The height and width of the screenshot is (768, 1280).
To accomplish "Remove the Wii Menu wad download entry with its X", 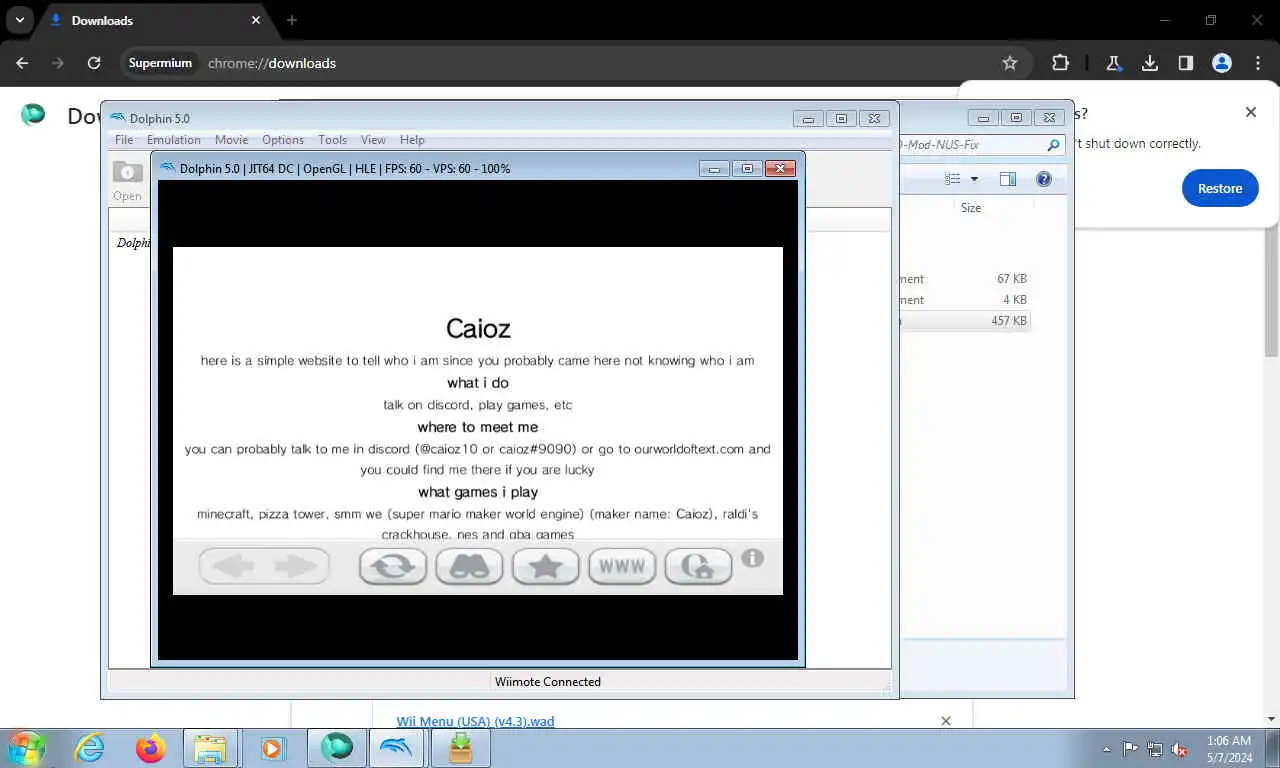I will pyautogui.click(x=946, y=721).
